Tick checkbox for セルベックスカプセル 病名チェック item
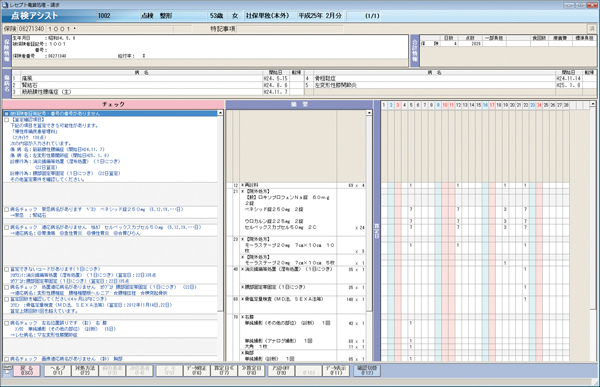This screenshot has width=600, height=387. 7,227
